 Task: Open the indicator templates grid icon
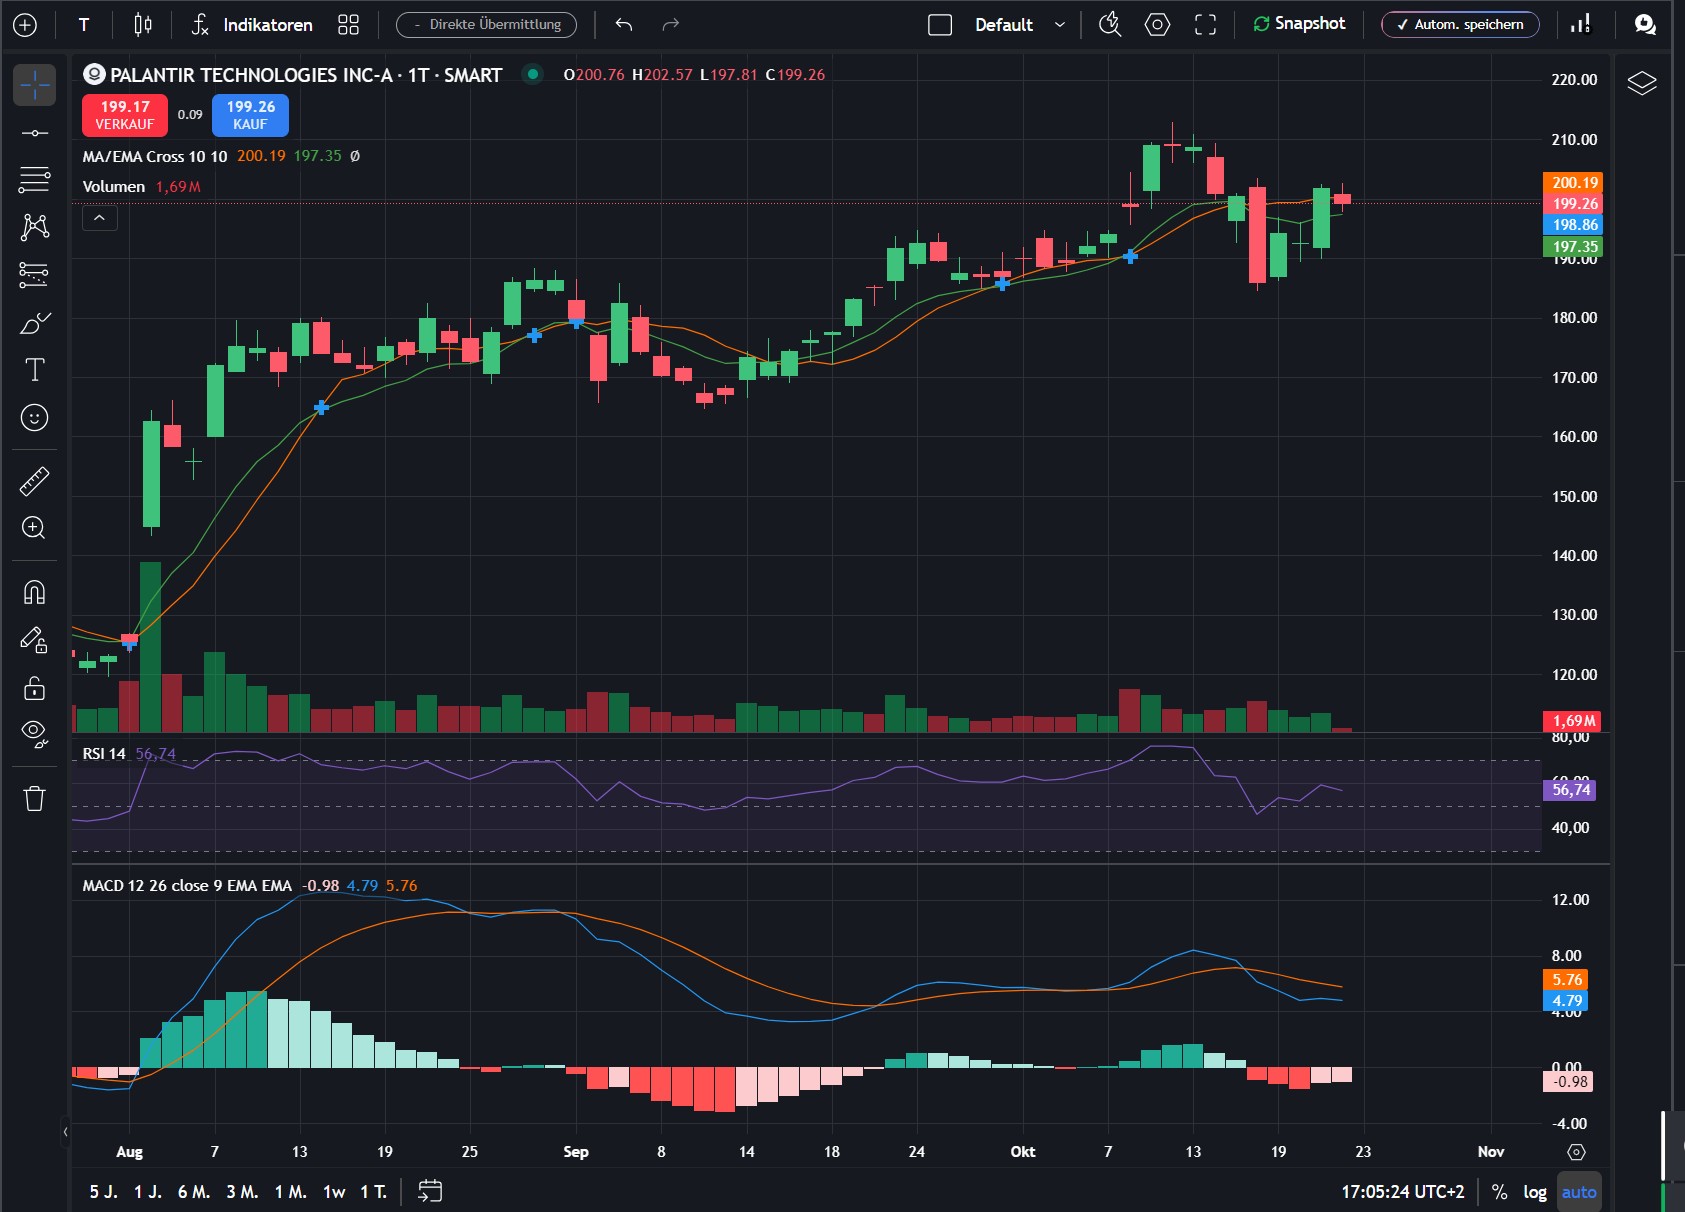[348, 25]
